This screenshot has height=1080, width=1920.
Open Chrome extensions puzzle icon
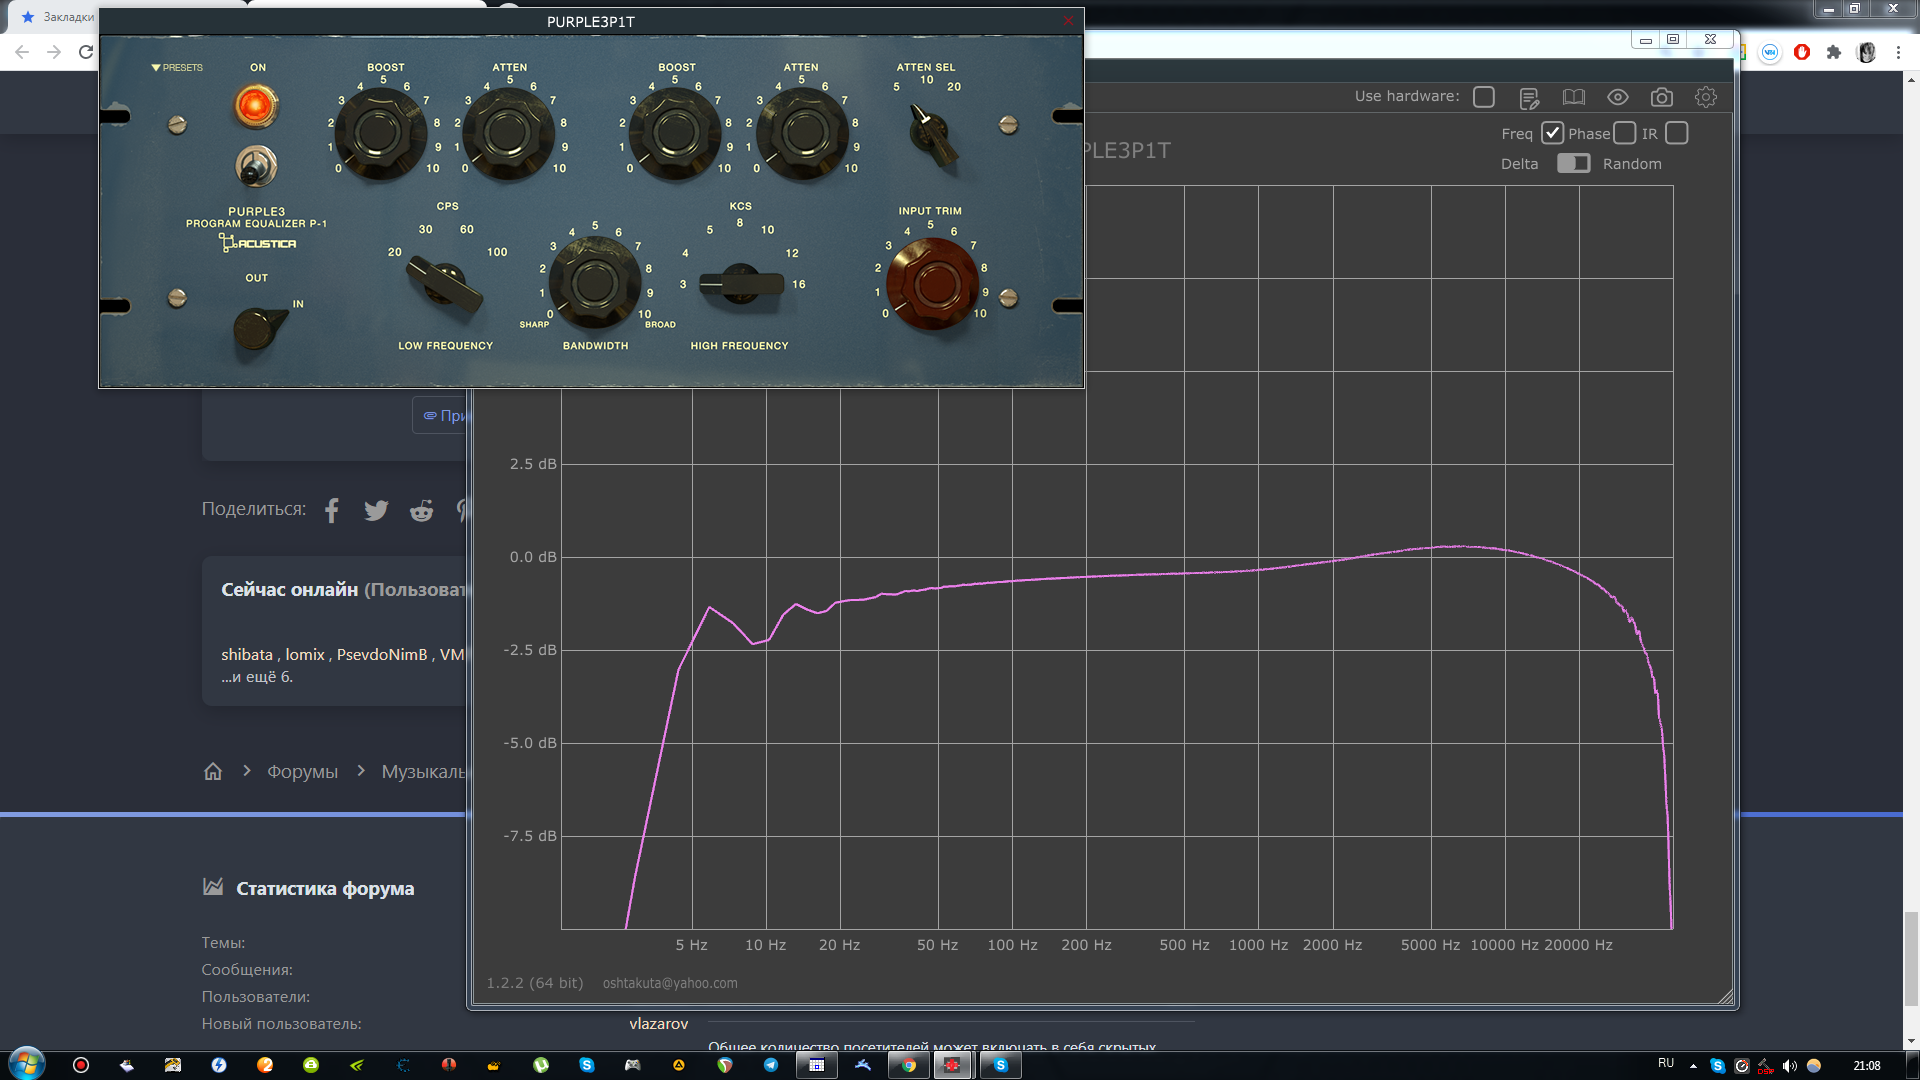(x=1834, y=52)
